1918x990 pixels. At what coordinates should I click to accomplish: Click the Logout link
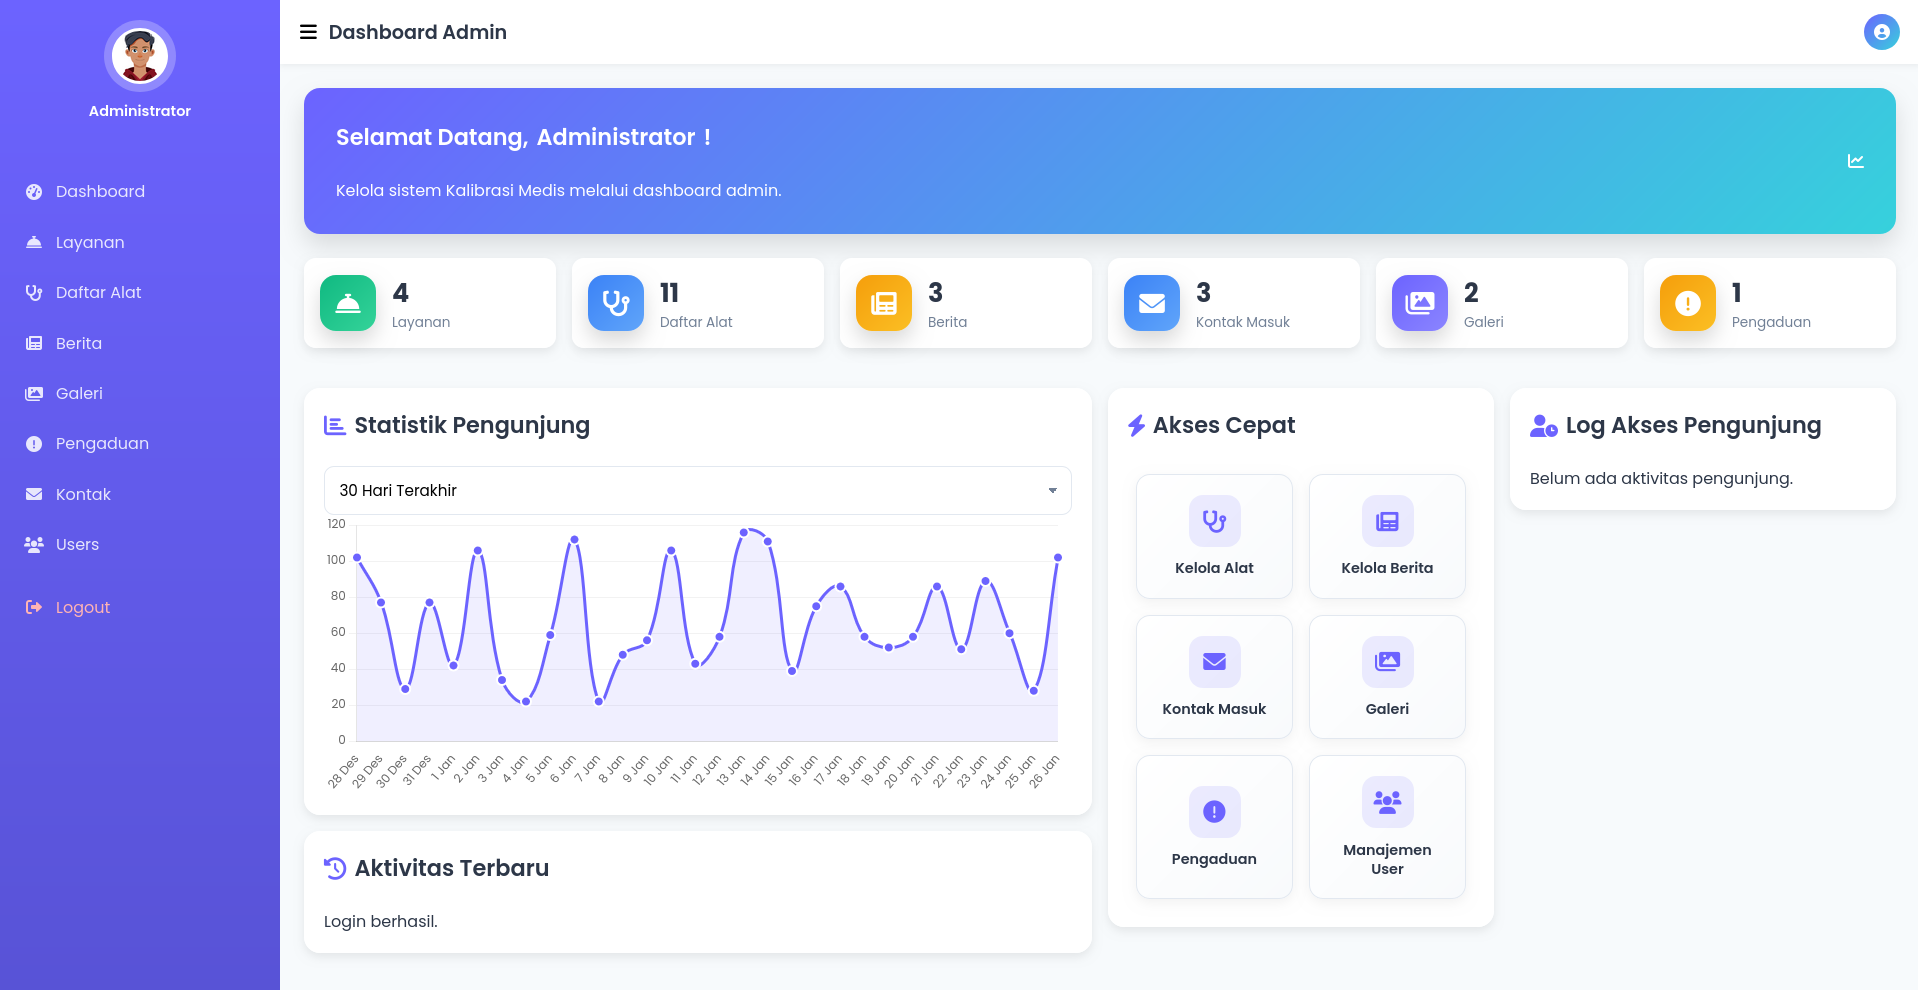point(82,607)
